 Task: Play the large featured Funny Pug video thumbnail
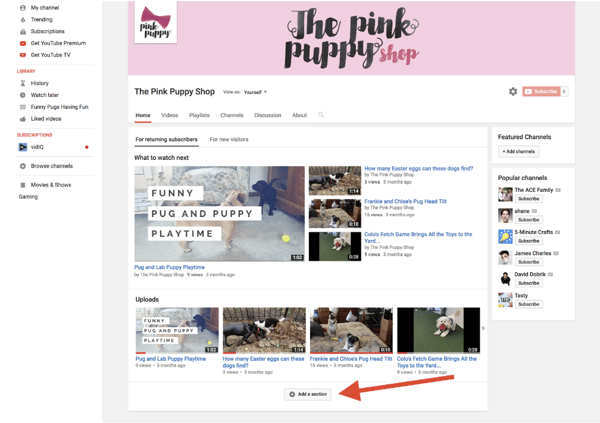[x=219, y=214]
